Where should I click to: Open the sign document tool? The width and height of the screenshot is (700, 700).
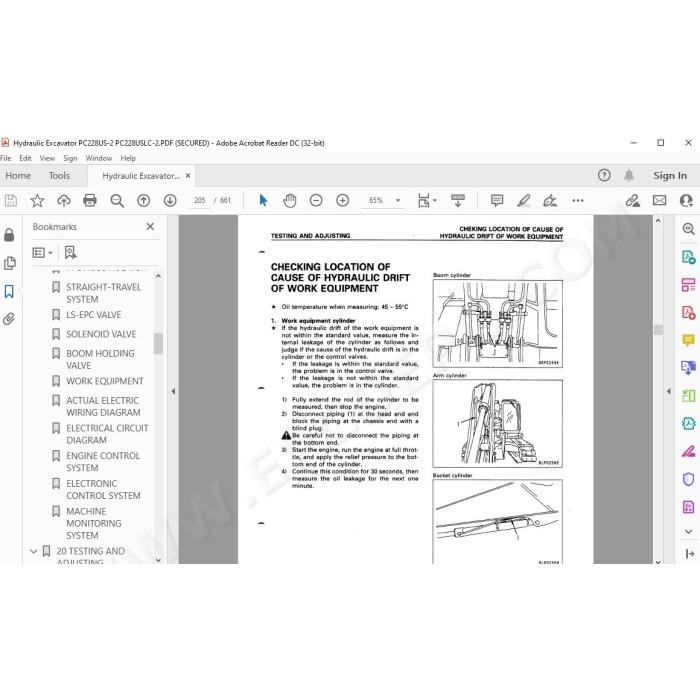550,200
